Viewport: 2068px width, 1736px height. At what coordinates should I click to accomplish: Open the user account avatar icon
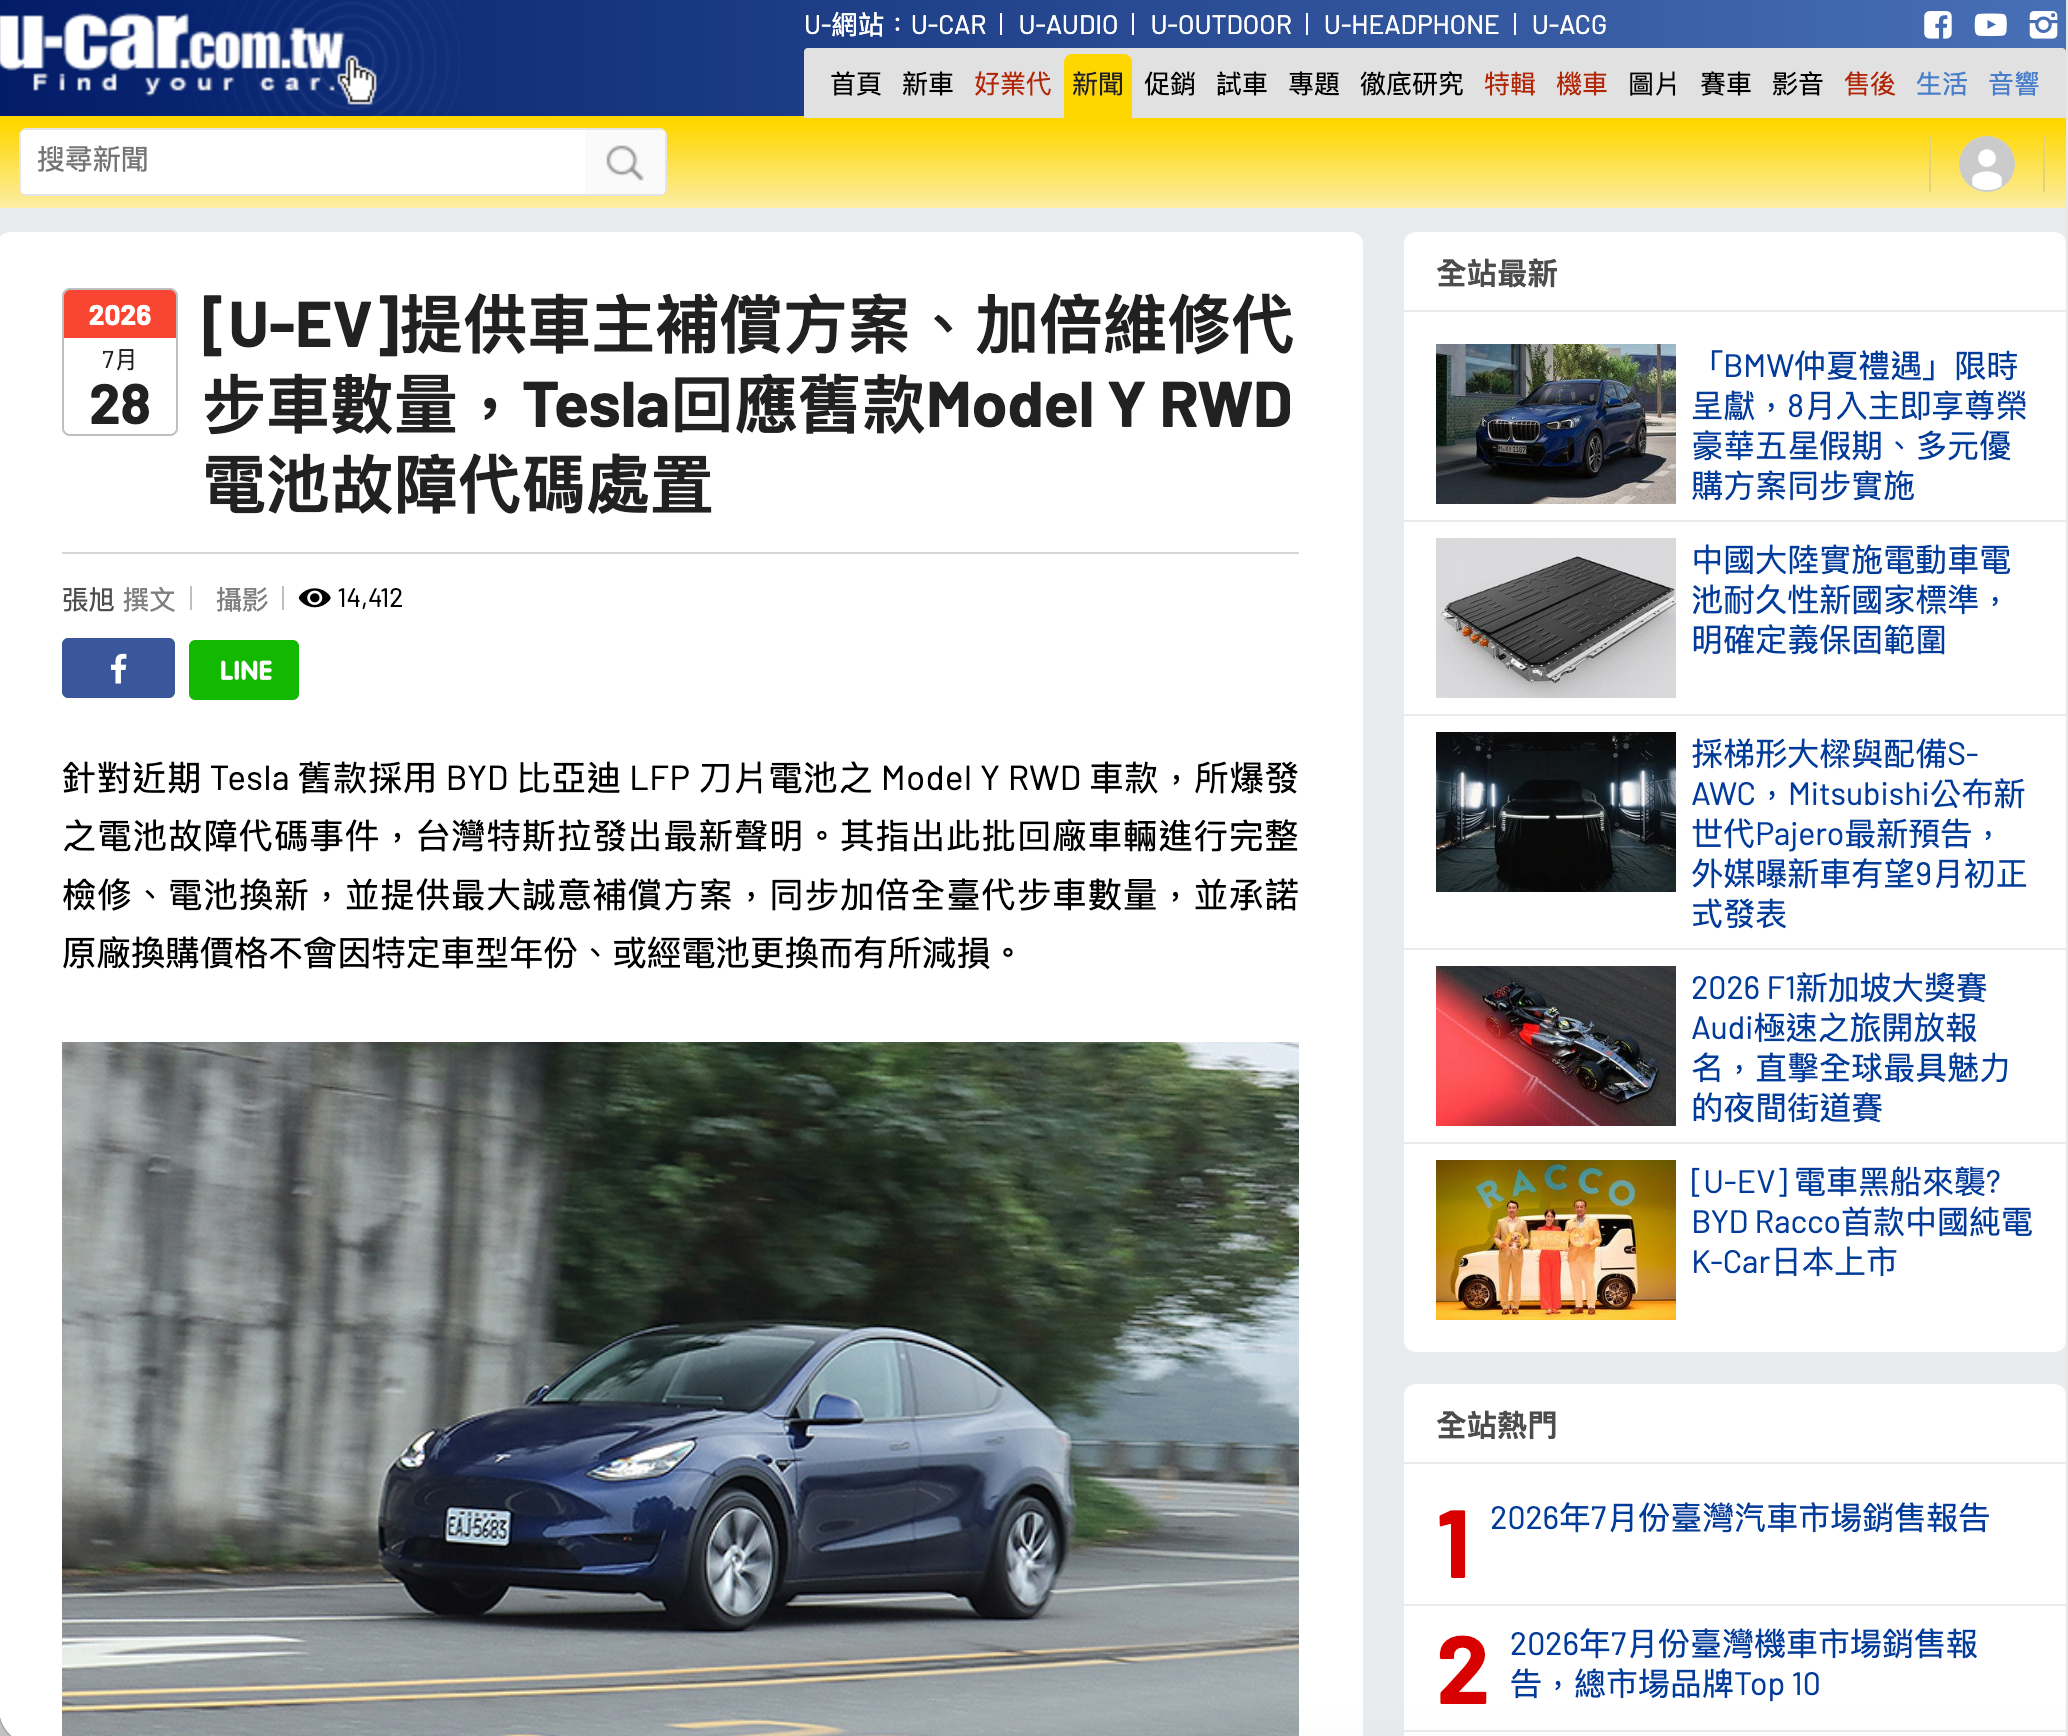click(x=1986, y=163)
